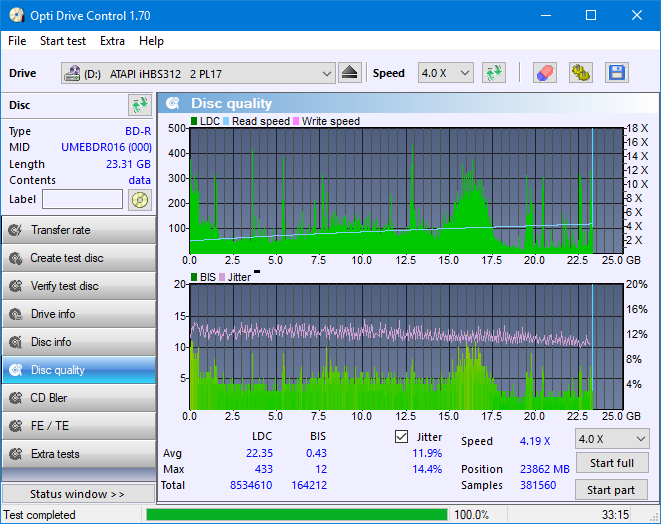Viewport: 661px width, 524px height.
Task: Toggle the Jitter checkbox
Action: point(401,437)
